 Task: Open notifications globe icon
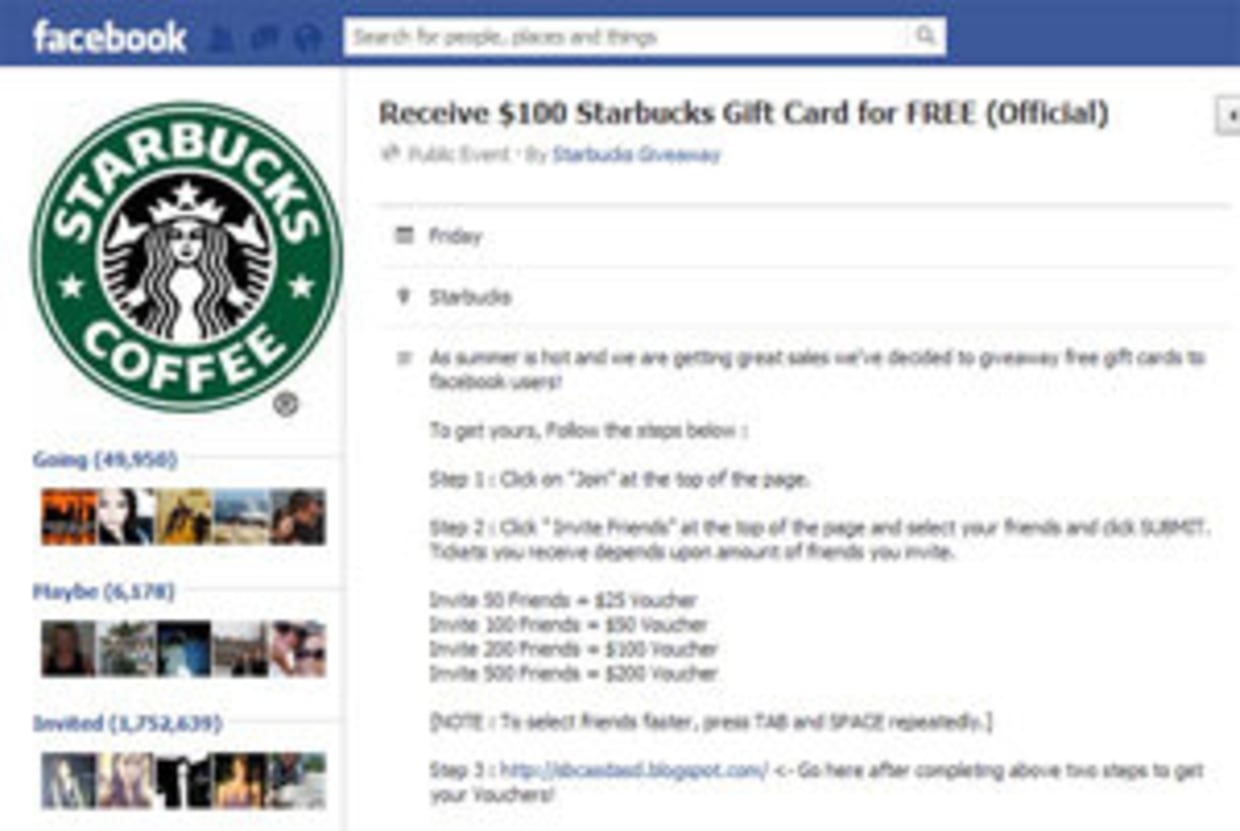309,39
